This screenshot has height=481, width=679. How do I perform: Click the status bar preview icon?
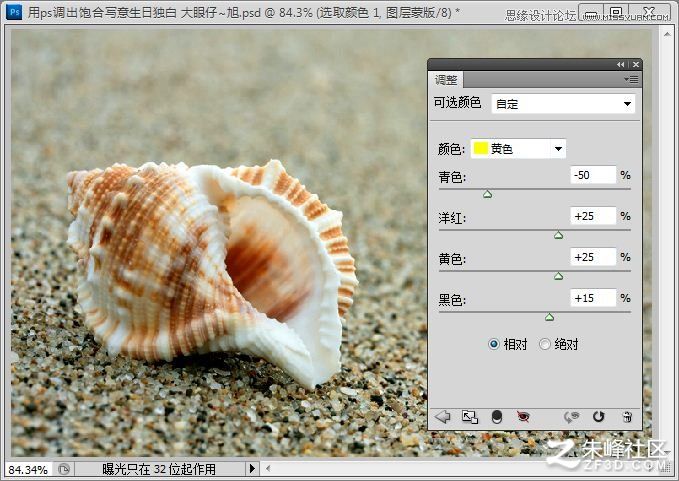pos(64,469)
